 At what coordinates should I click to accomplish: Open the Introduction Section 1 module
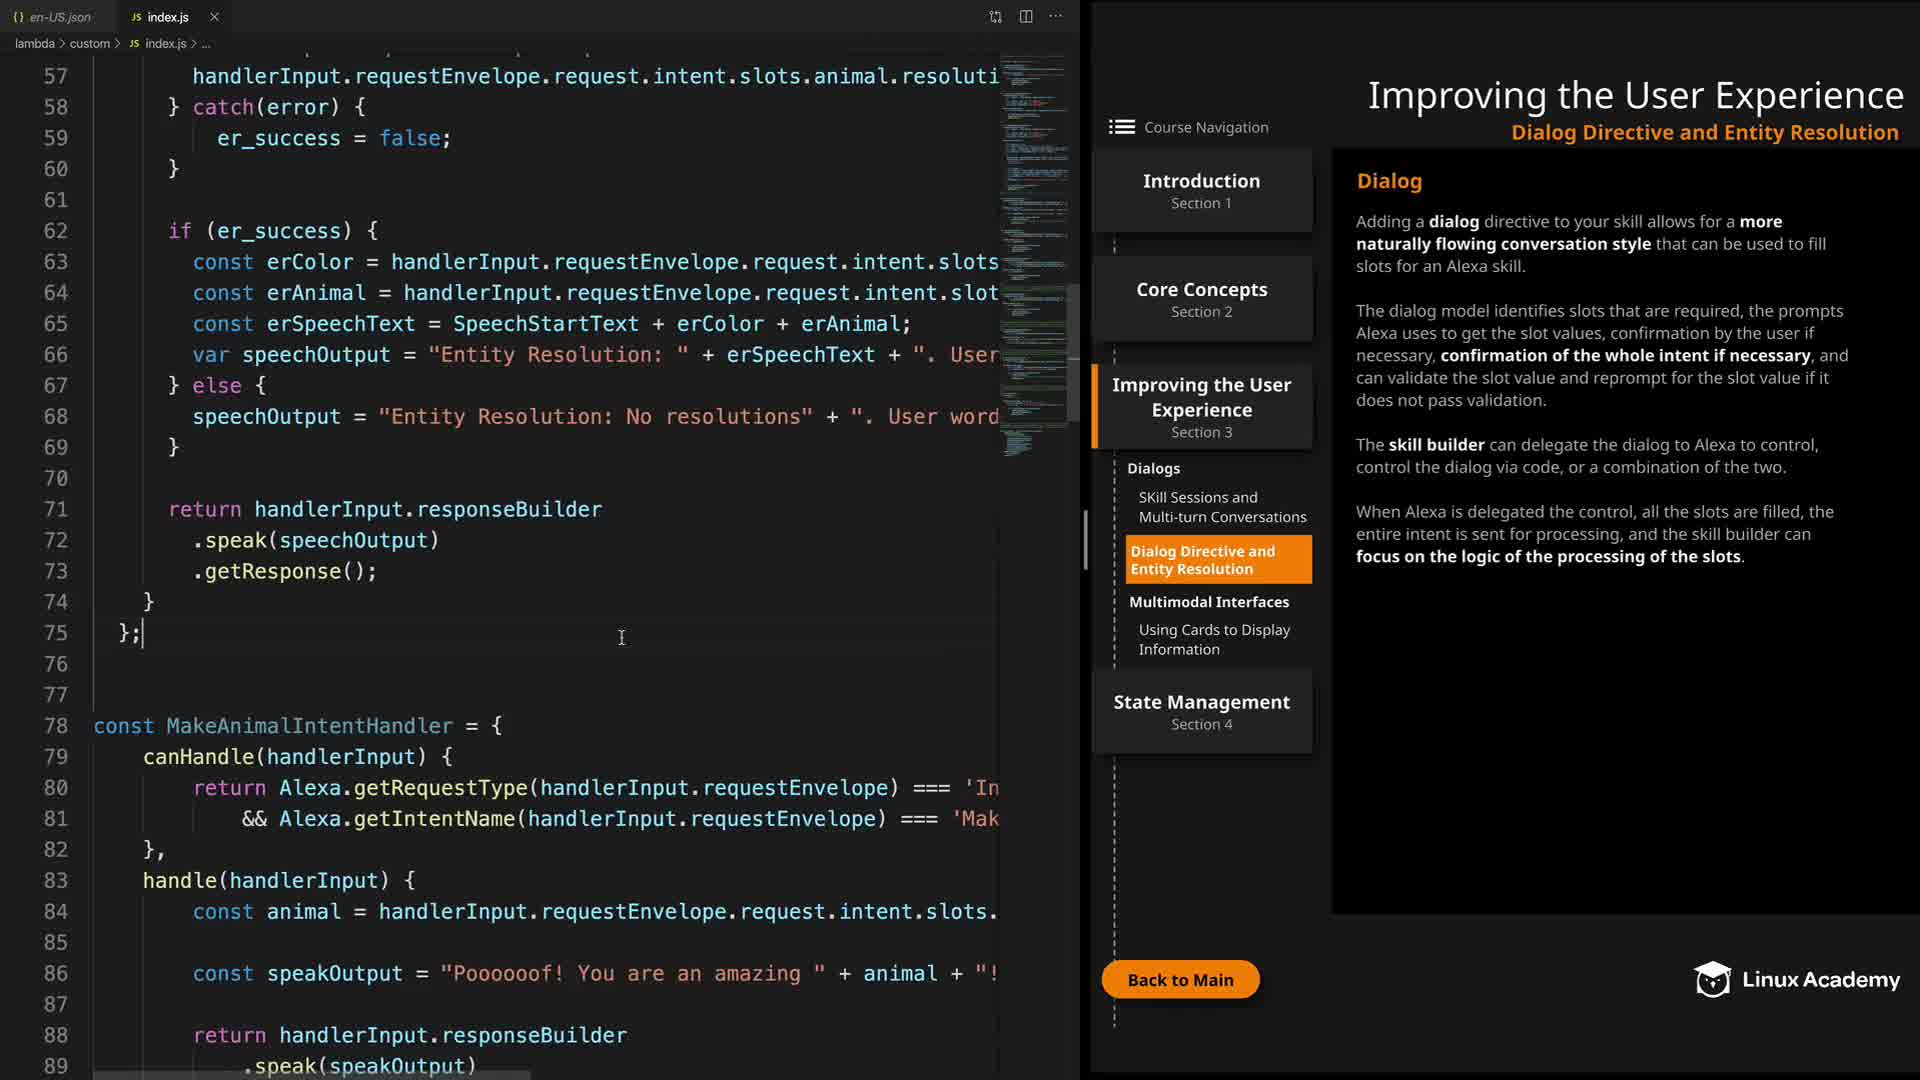pos(1201,190)
